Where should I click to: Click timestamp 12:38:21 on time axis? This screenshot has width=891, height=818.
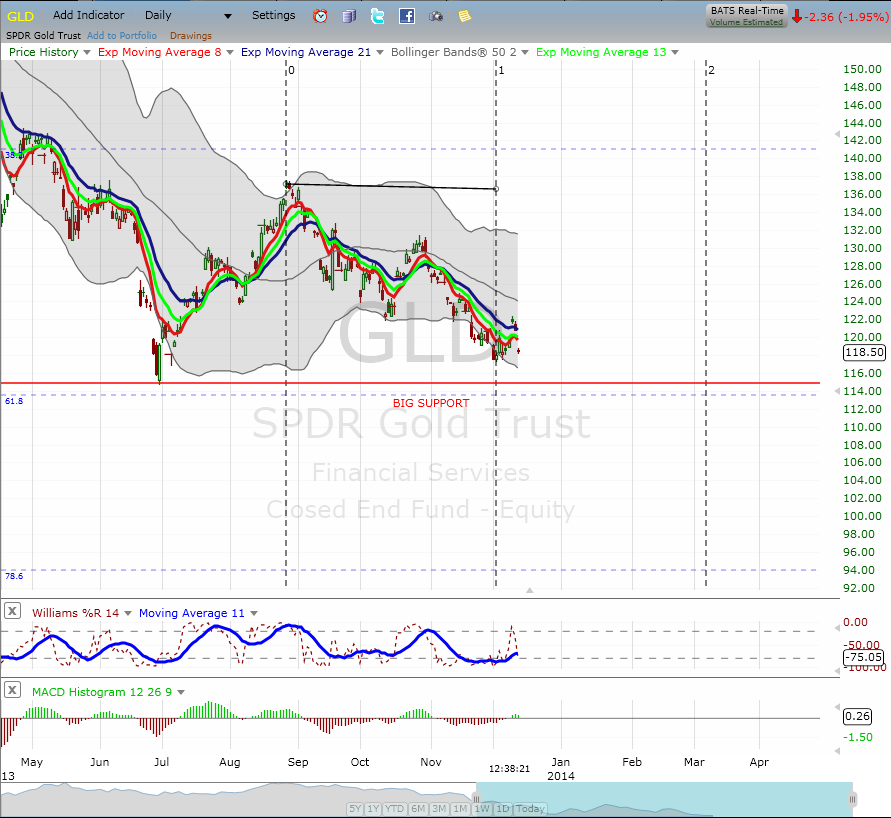pyautogui.click(x=509, y=769)
